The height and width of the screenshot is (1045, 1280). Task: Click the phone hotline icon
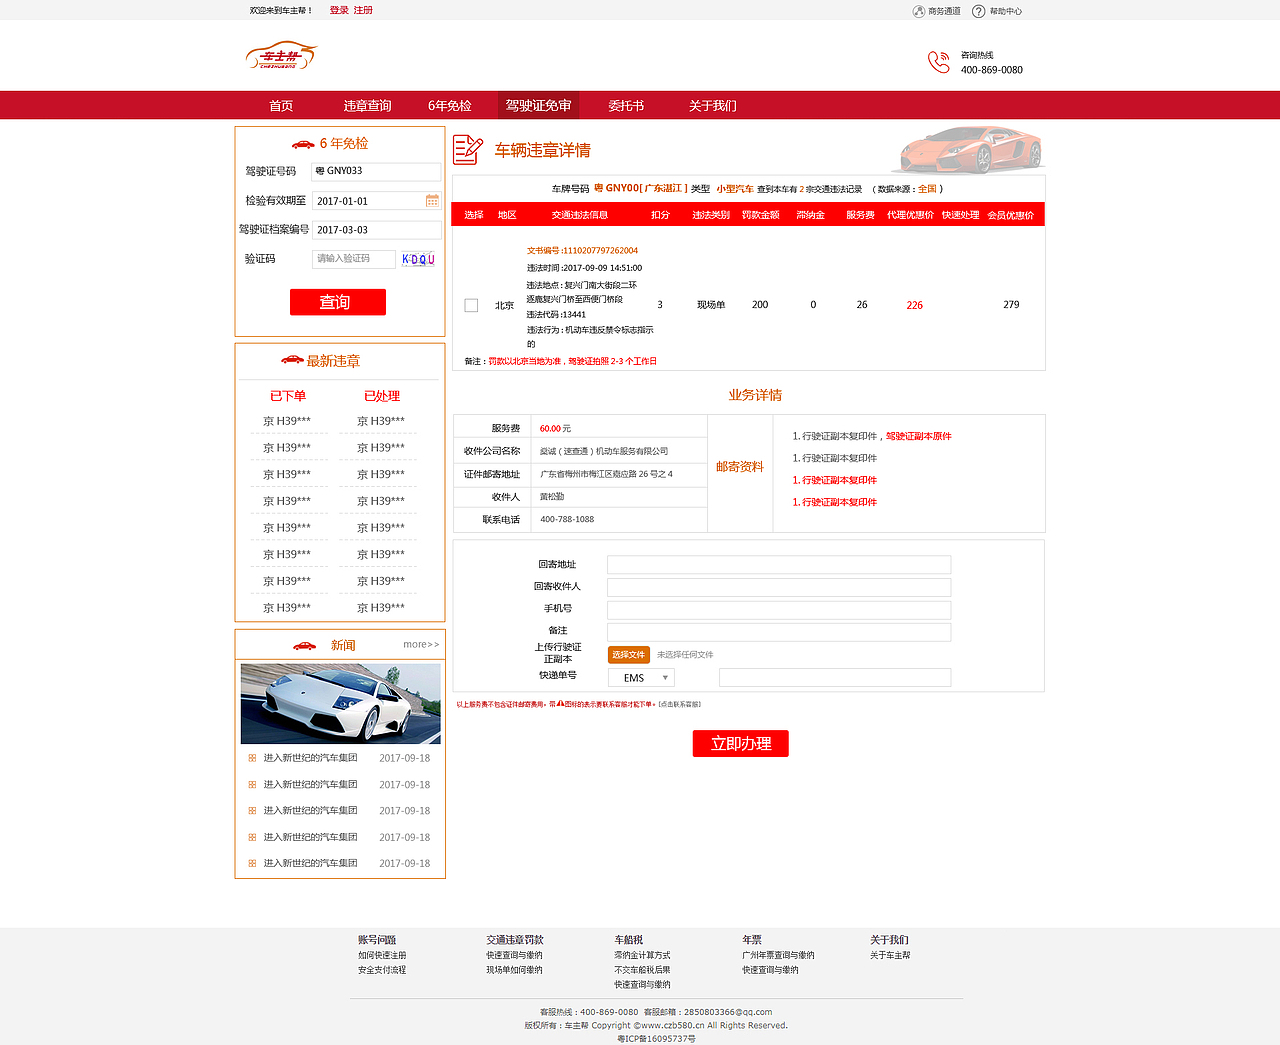(x=938, y=62)
